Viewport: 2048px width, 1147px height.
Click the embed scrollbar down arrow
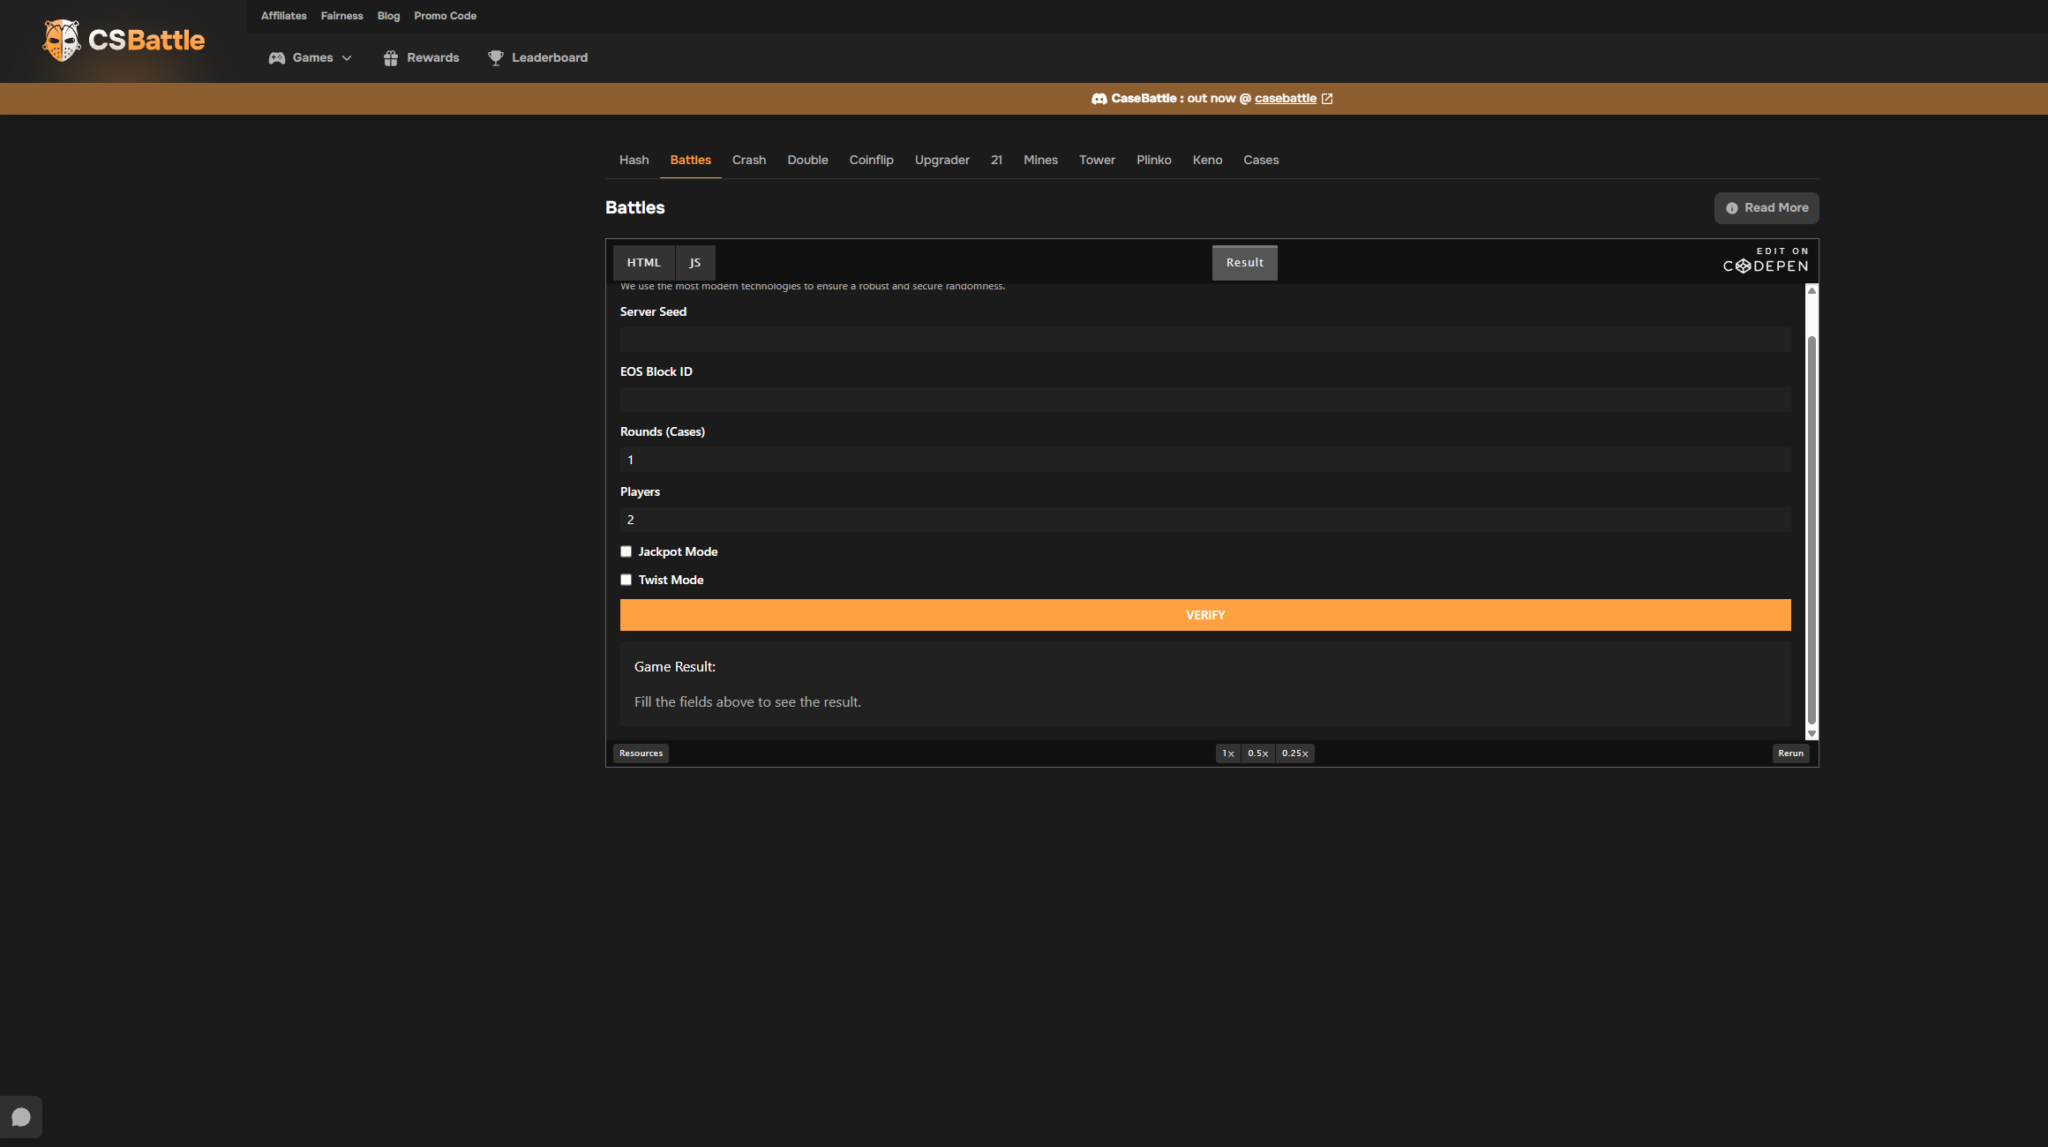click(x=1811, y=734)
